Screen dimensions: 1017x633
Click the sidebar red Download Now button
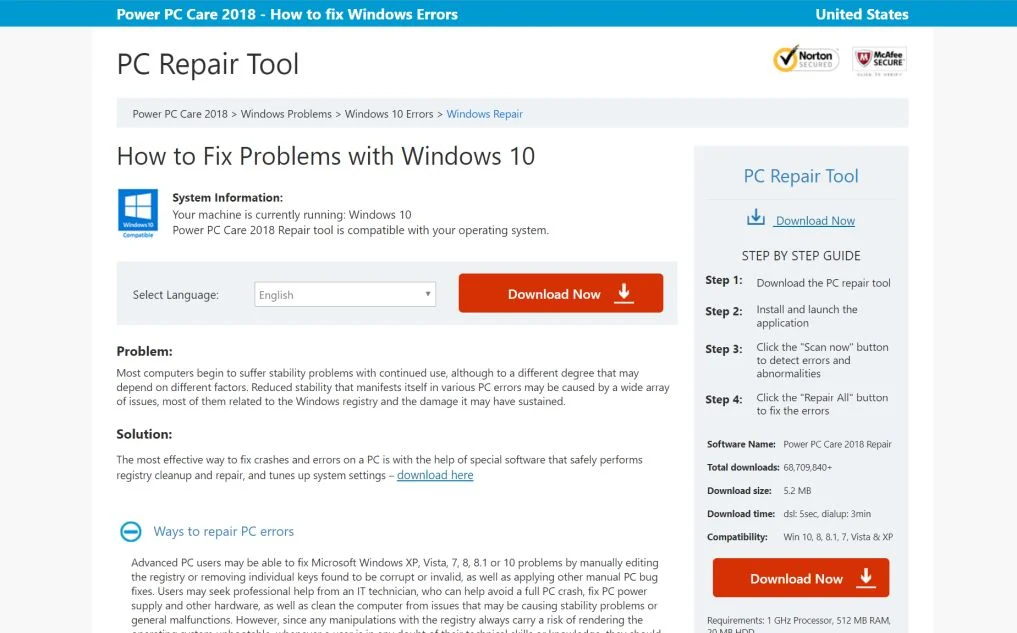[800, 578]
